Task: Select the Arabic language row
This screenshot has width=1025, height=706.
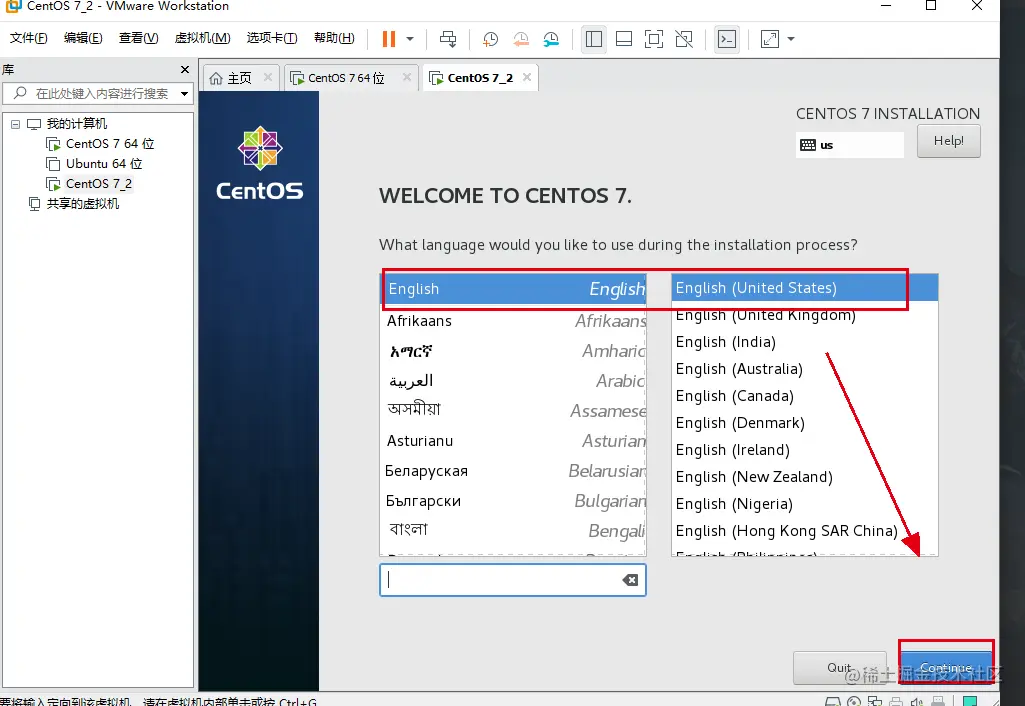Action: tap(515, 381)
